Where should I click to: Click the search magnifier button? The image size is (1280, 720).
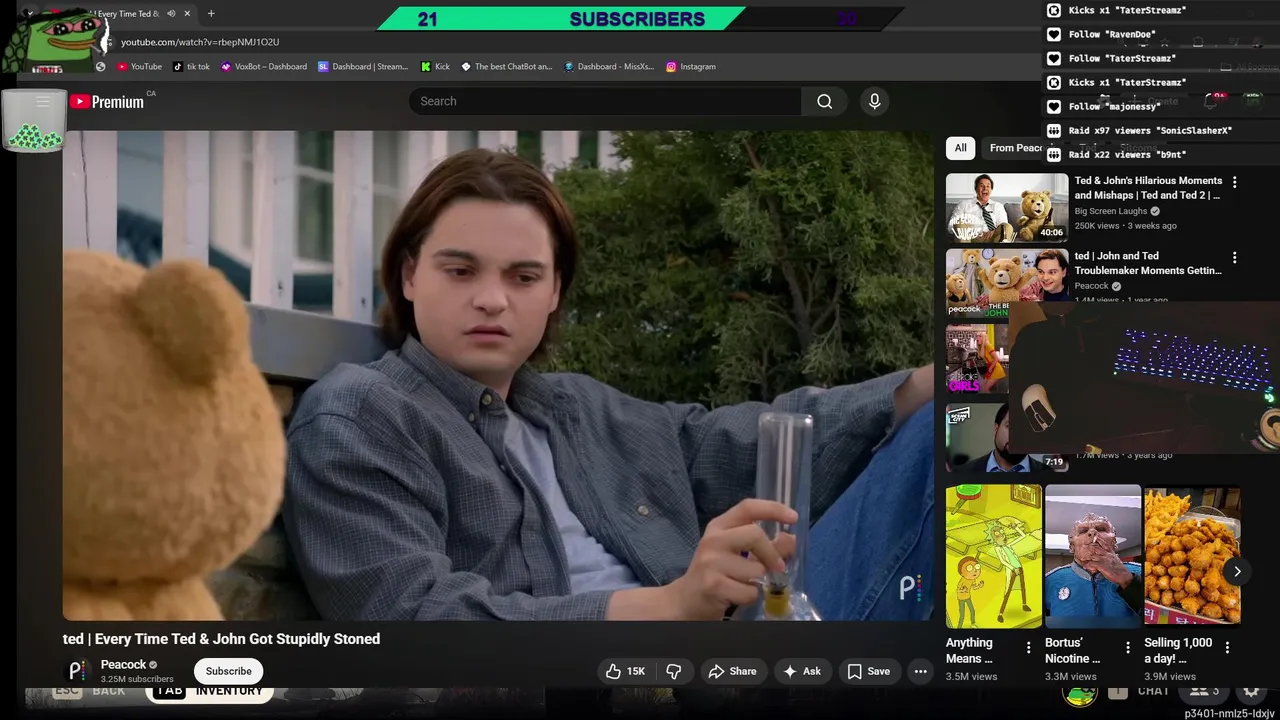(x=824, y=101)
